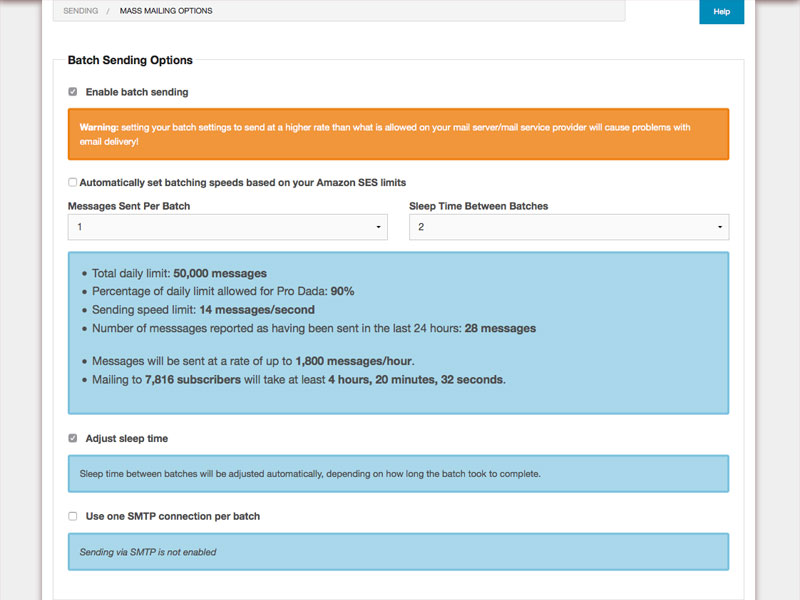Image resolution: width=800 pixels, height=600 pixels.
Task: Click the 'Sleep Time Between Batches' field label
Action: coord(478,206)
